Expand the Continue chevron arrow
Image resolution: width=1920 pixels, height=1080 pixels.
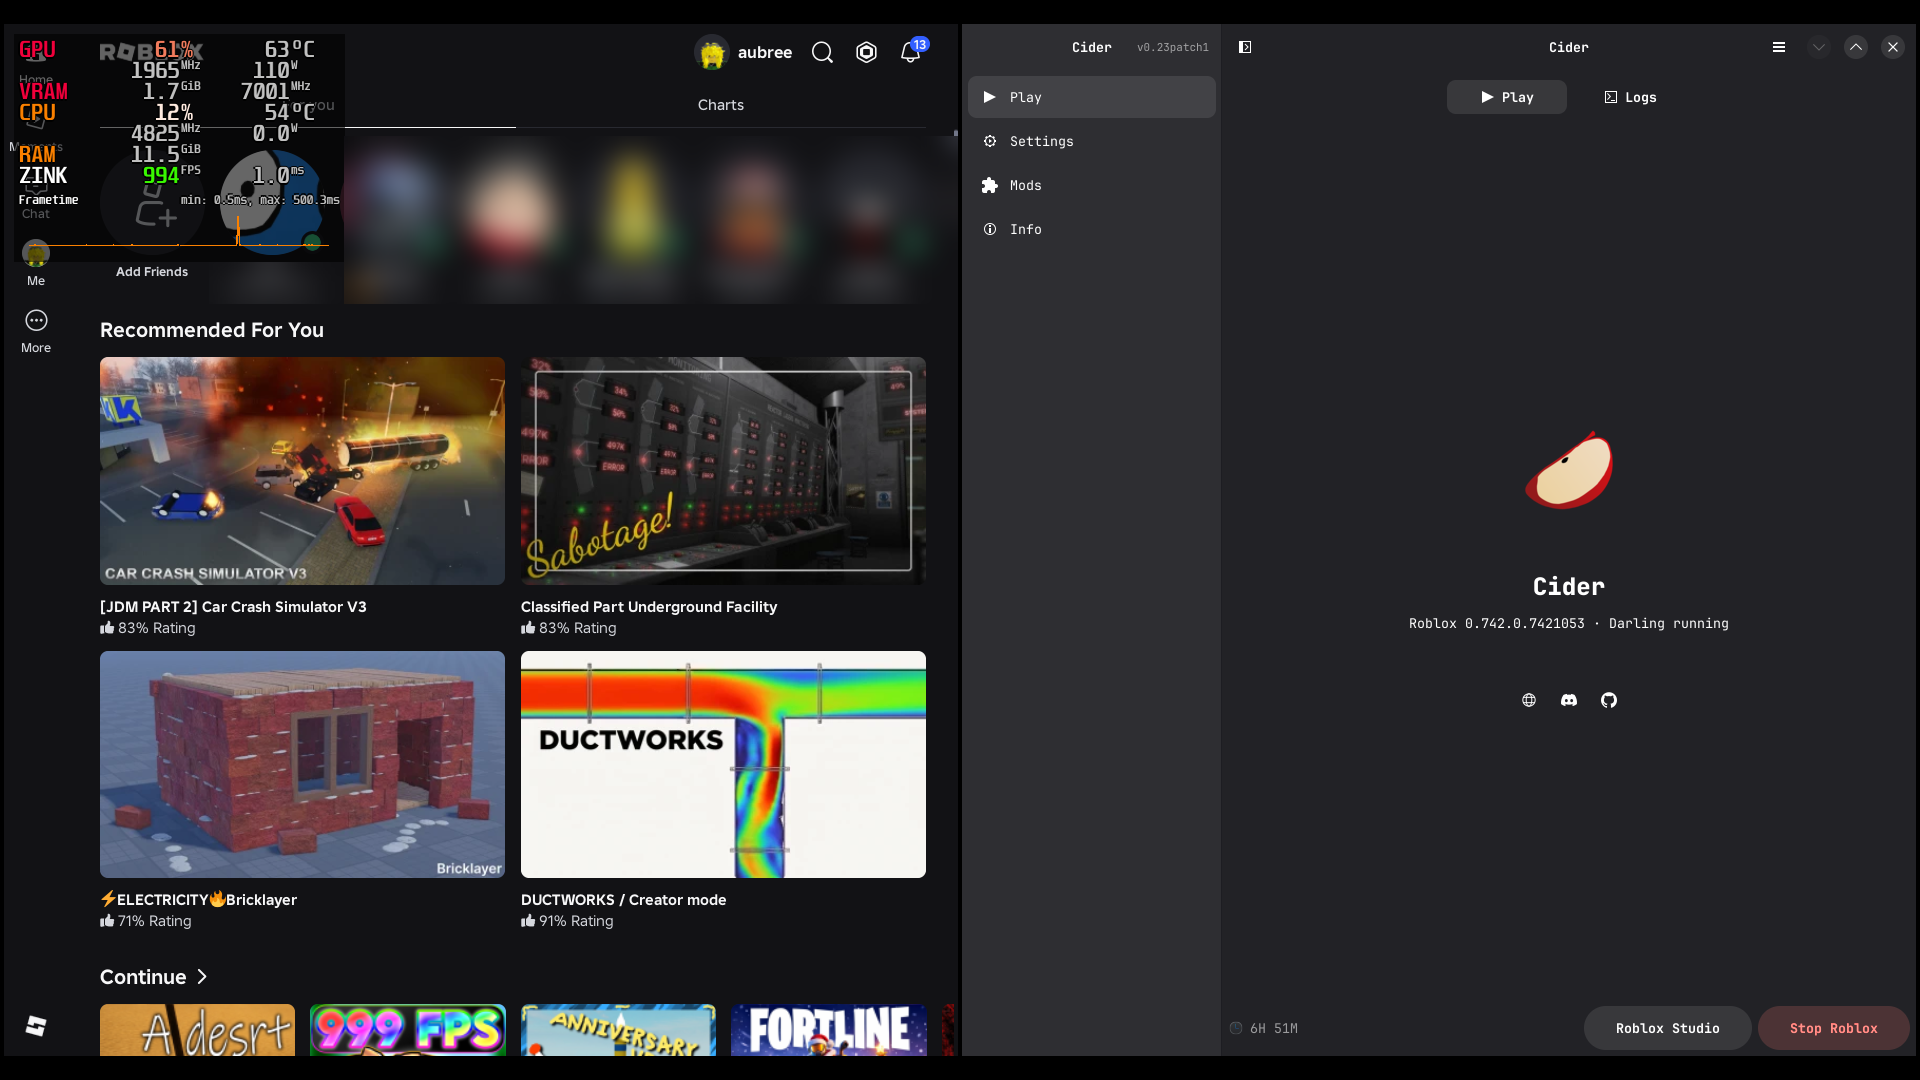click(x=202, y=977)
